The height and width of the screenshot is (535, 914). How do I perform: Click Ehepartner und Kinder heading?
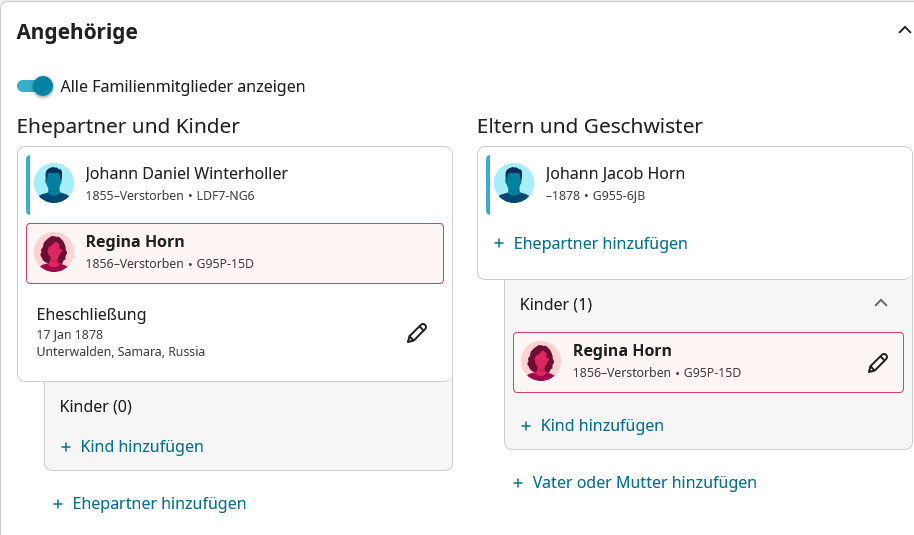pos(128,126)
